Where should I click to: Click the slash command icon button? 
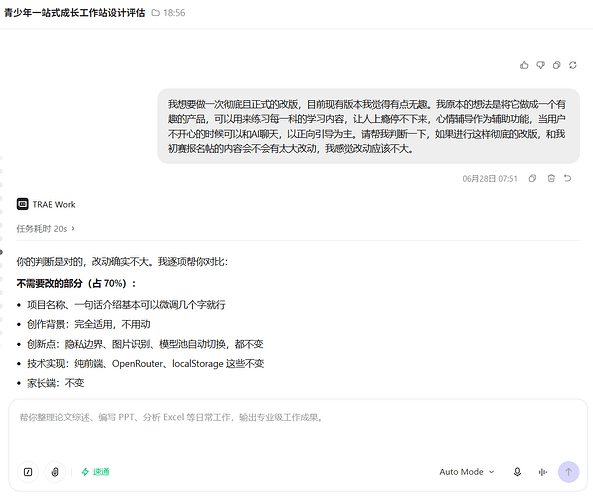click(28, 472)
